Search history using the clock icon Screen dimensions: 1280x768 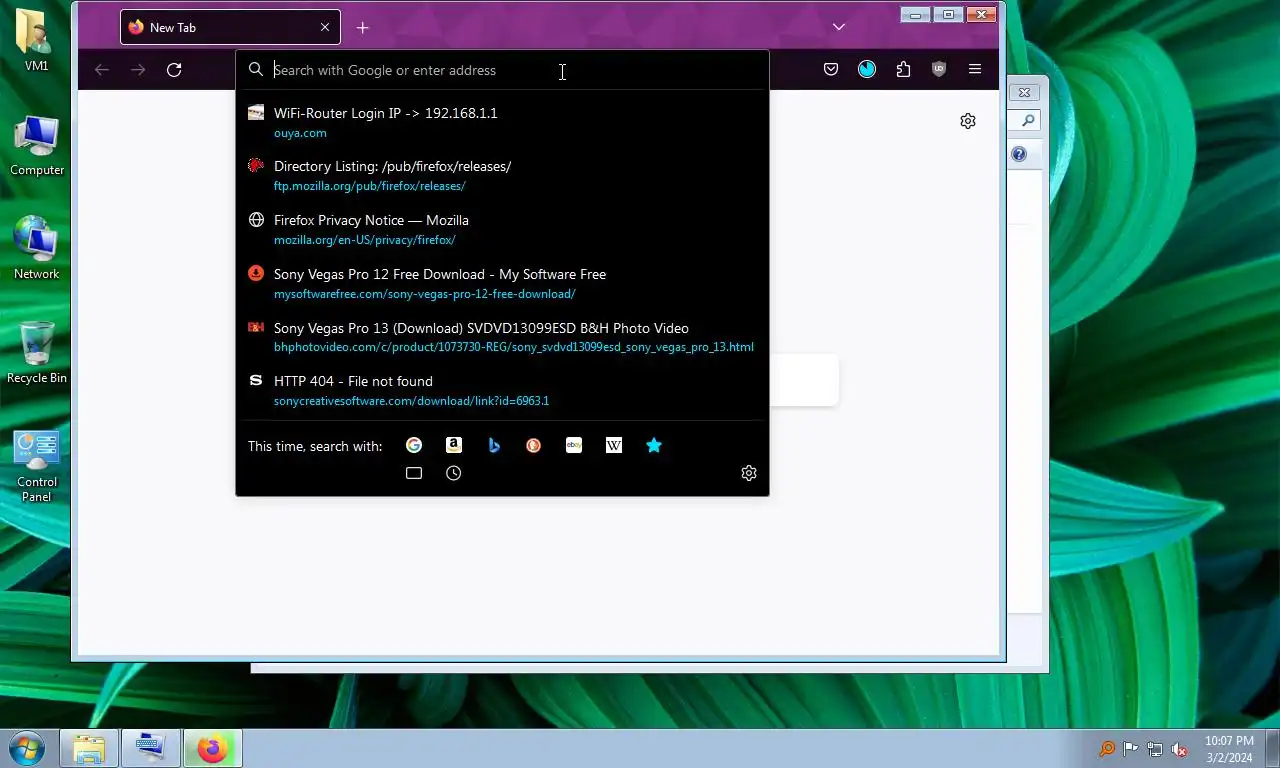pos(454,473)
